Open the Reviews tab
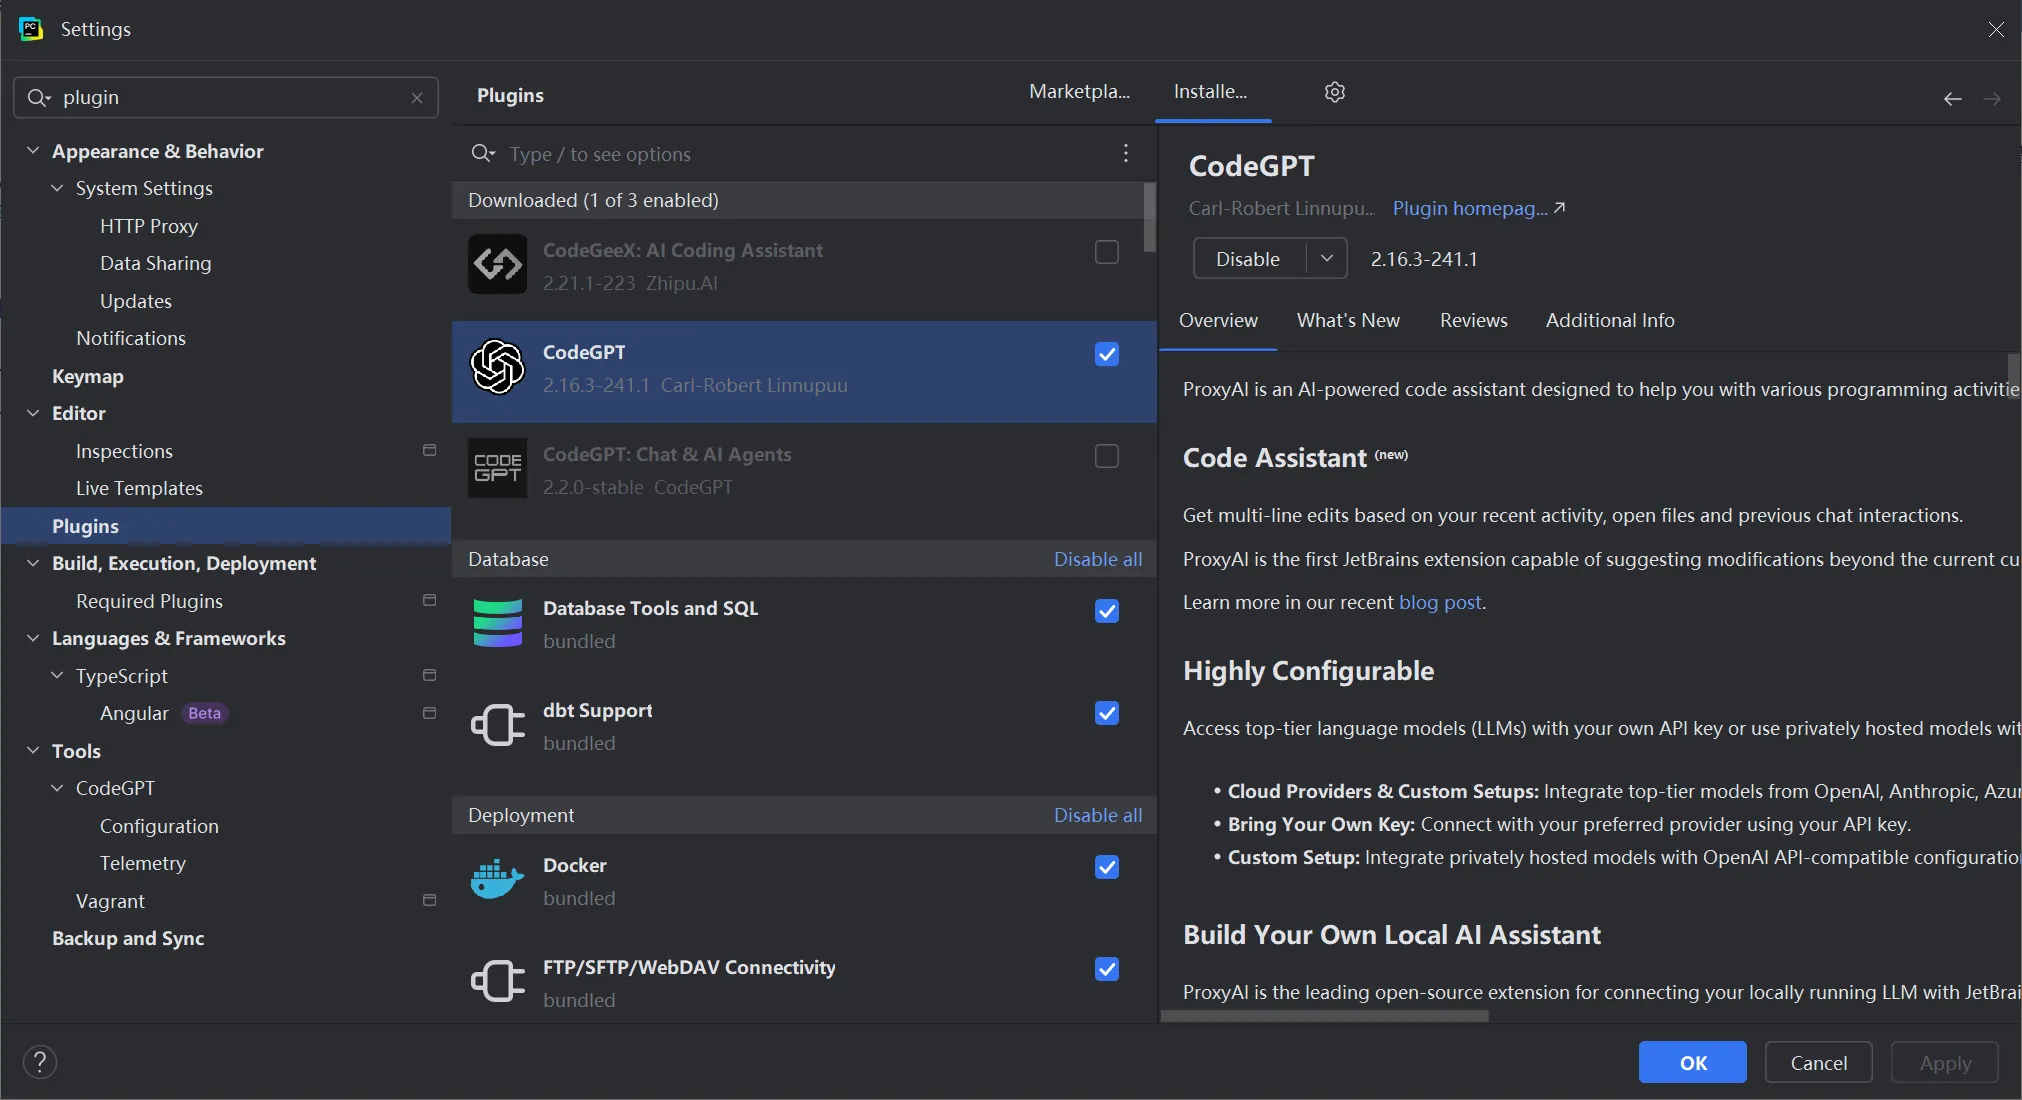Image resolution: width=2022 pixels, height=1100 pixels. tap(1473, 320)
